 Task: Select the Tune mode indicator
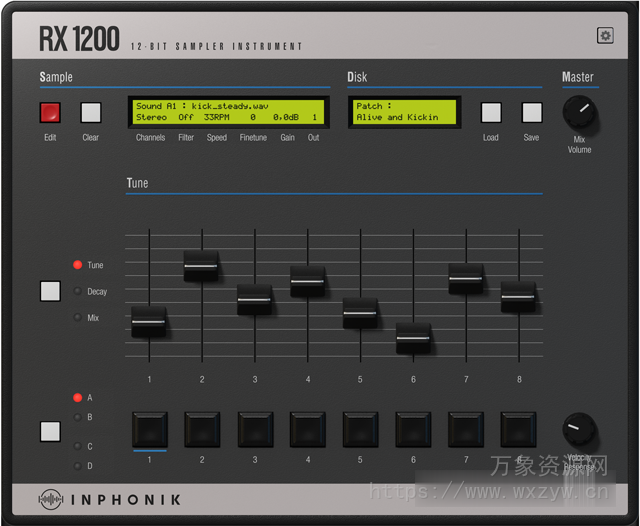coord(78,265)
